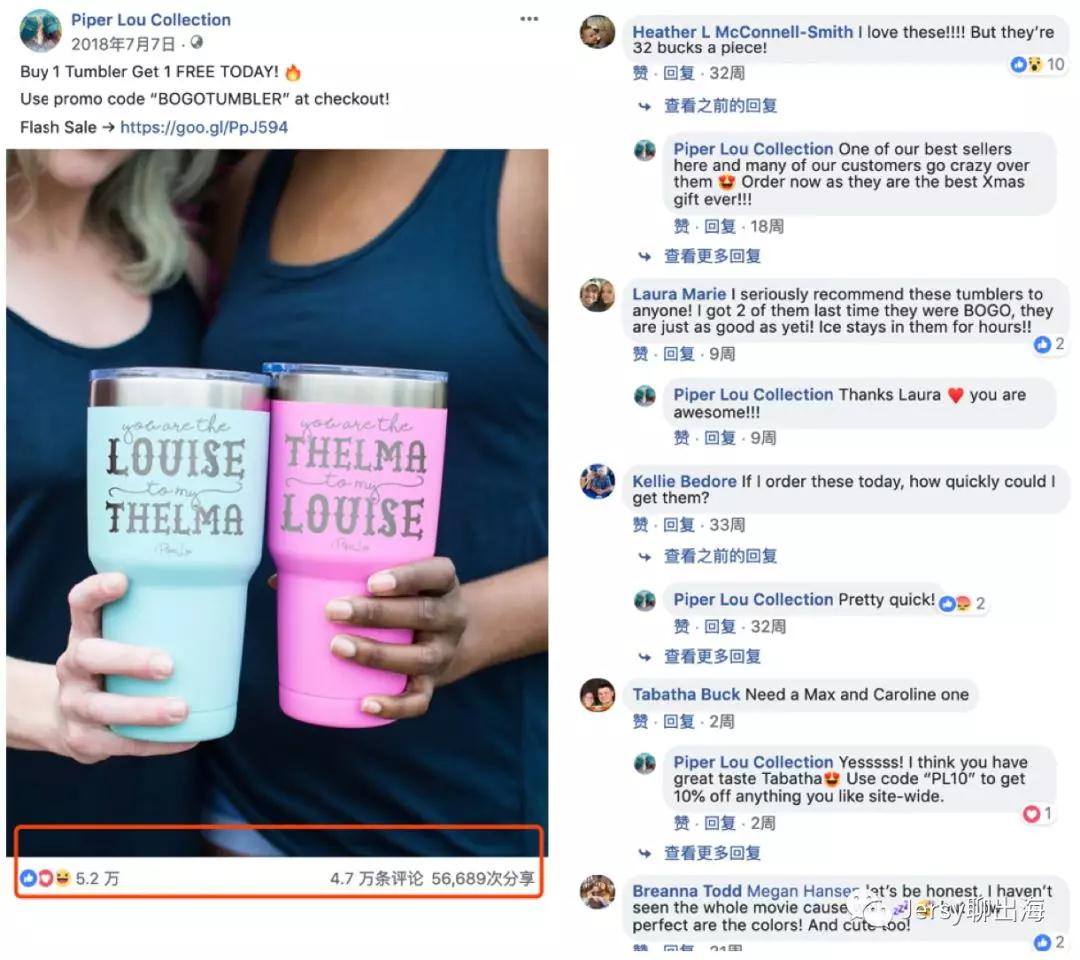Reply to Kellie Bedore's comment
The height and width of the screenshot is (960, 1080).
point(678,525)
